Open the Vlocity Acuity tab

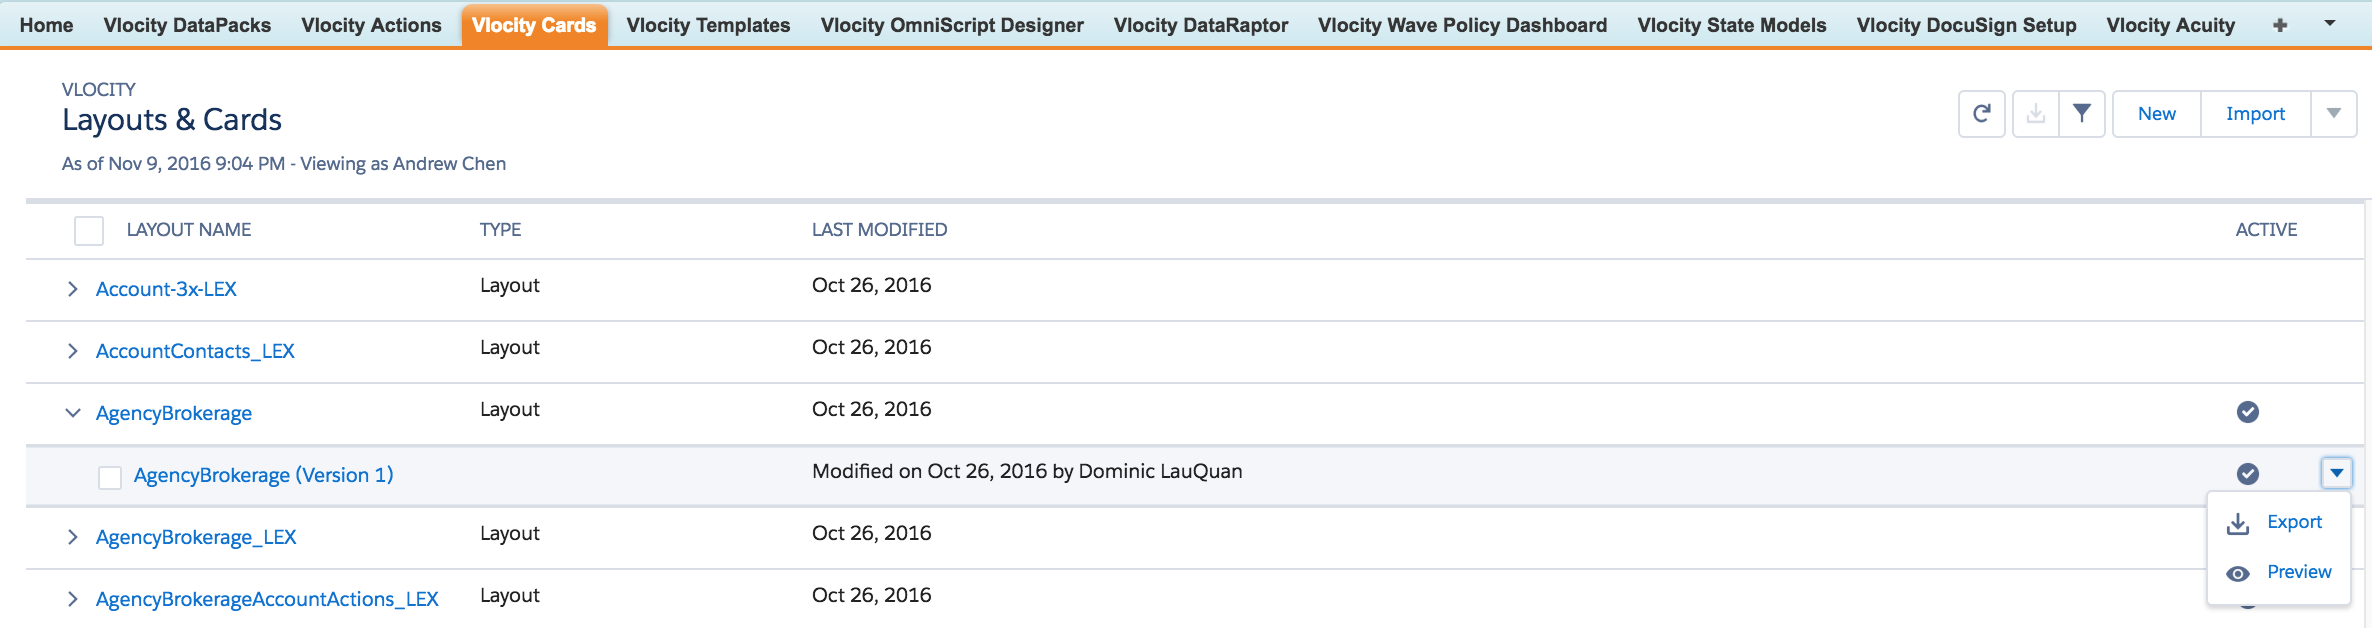[x=2171, y=25]
